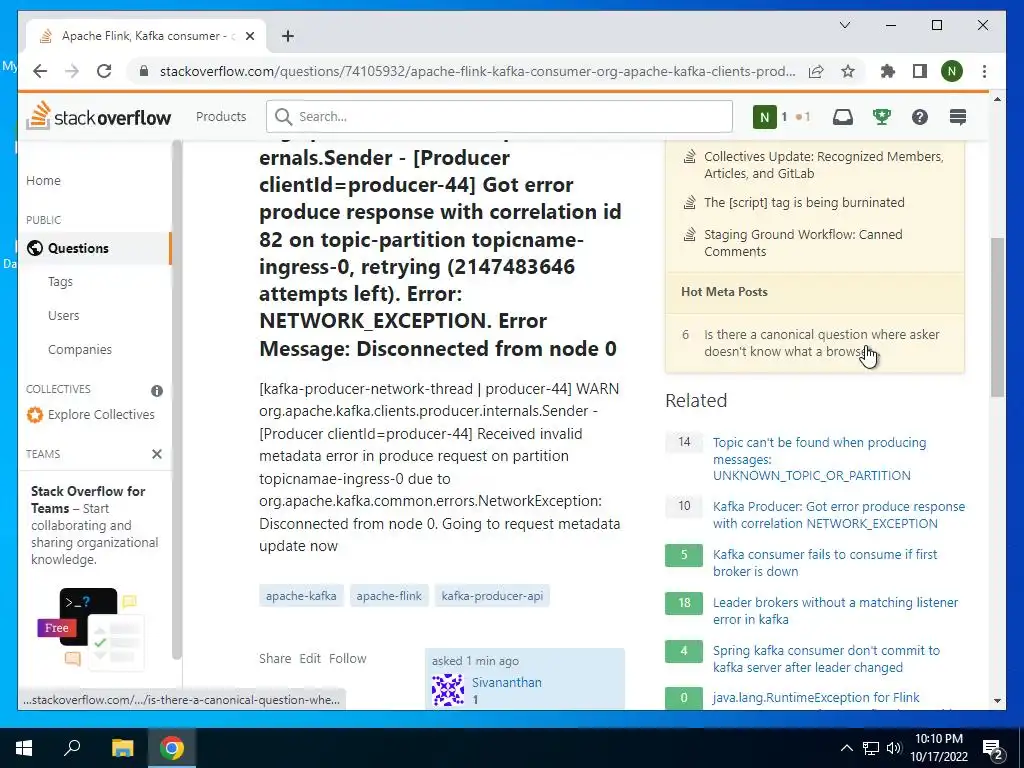Share this page icon in address bar
The width and height of the screenshot is (1024, 768).
click(816, 71)
